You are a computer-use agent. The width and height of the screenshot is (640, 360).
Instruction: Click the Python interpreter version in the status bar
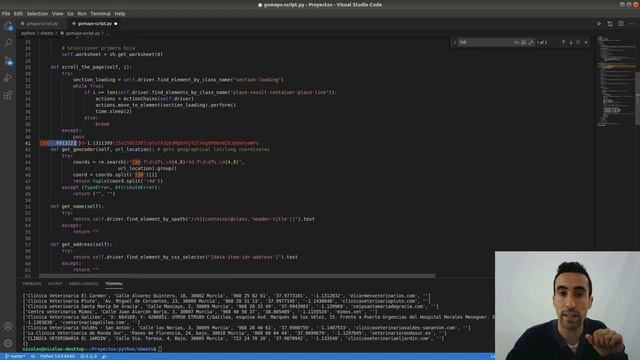pos(57,356)
